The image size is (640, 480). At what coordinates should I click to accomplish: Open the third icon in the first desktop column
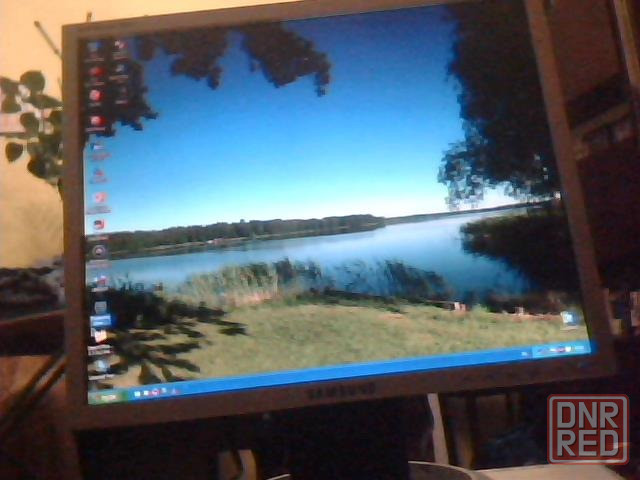click(95, 96)
